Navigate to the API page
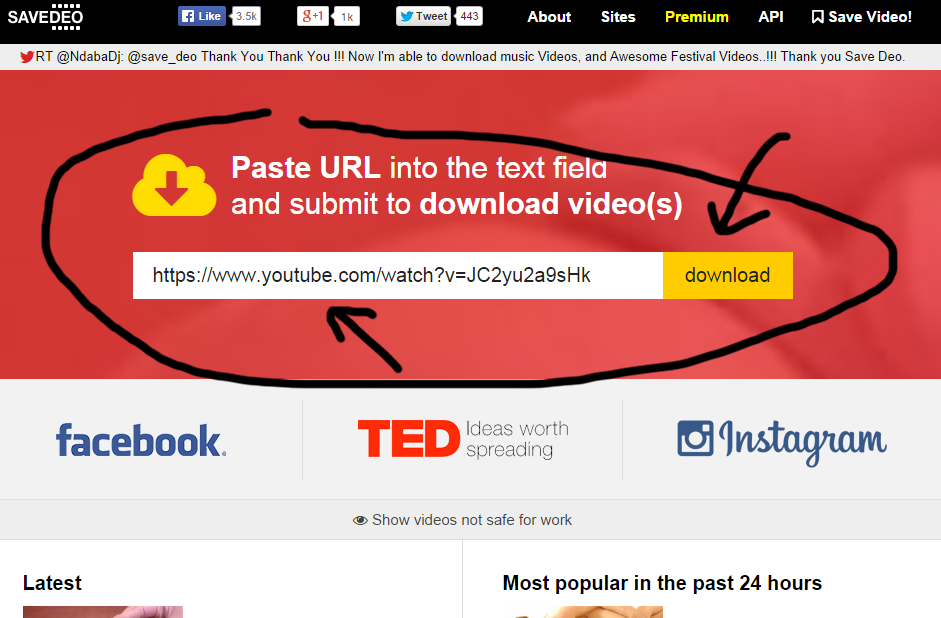The width and height of the screenshot is (941, 618). click(771, 17)
